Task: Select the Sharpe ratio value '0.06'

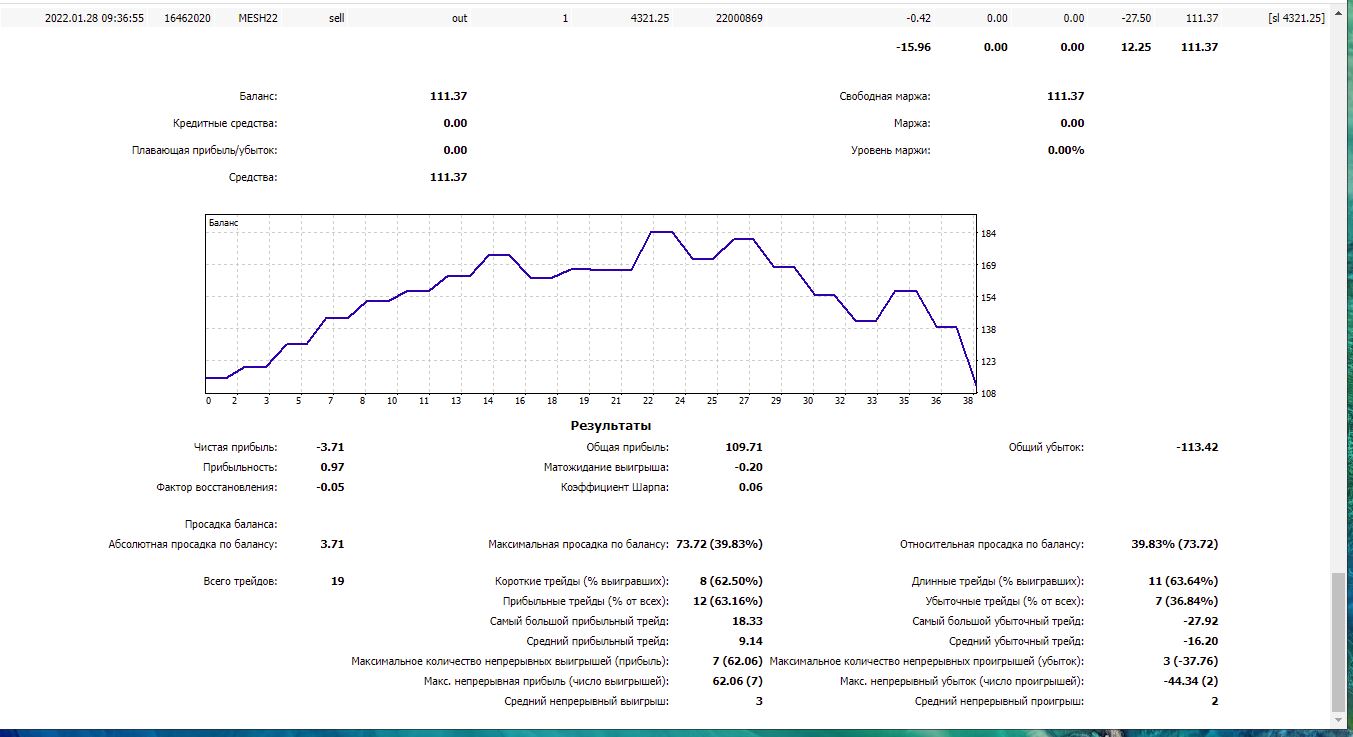Action: point(750,487)
